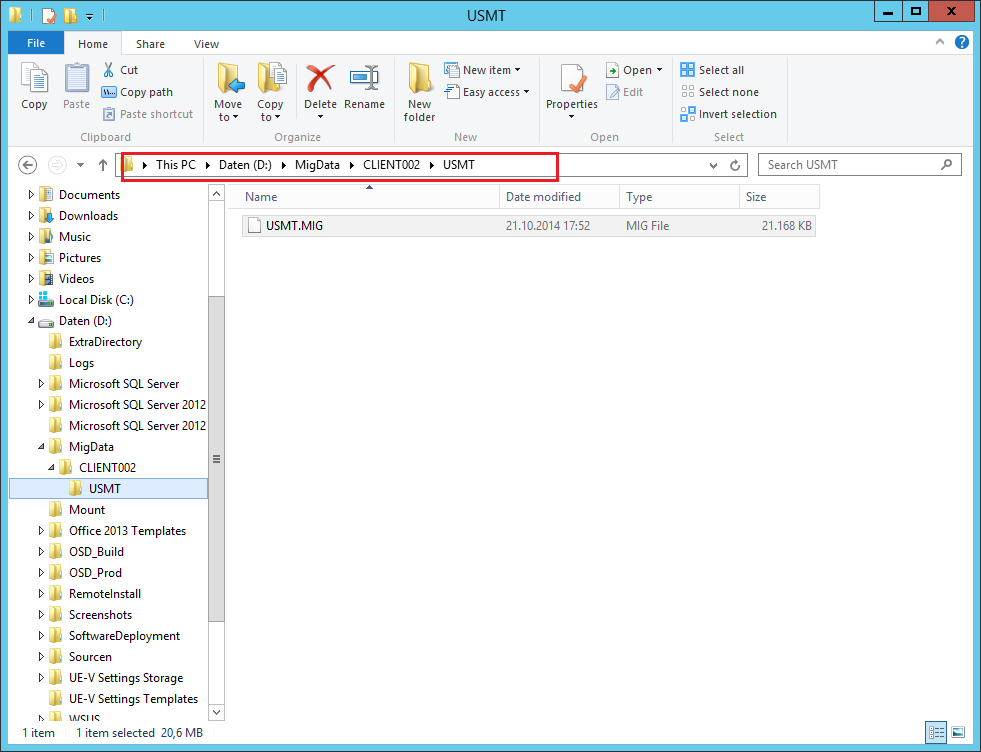
Task: Collapse the Daten (D:) tree node
Action: click(x=31, y=320)
